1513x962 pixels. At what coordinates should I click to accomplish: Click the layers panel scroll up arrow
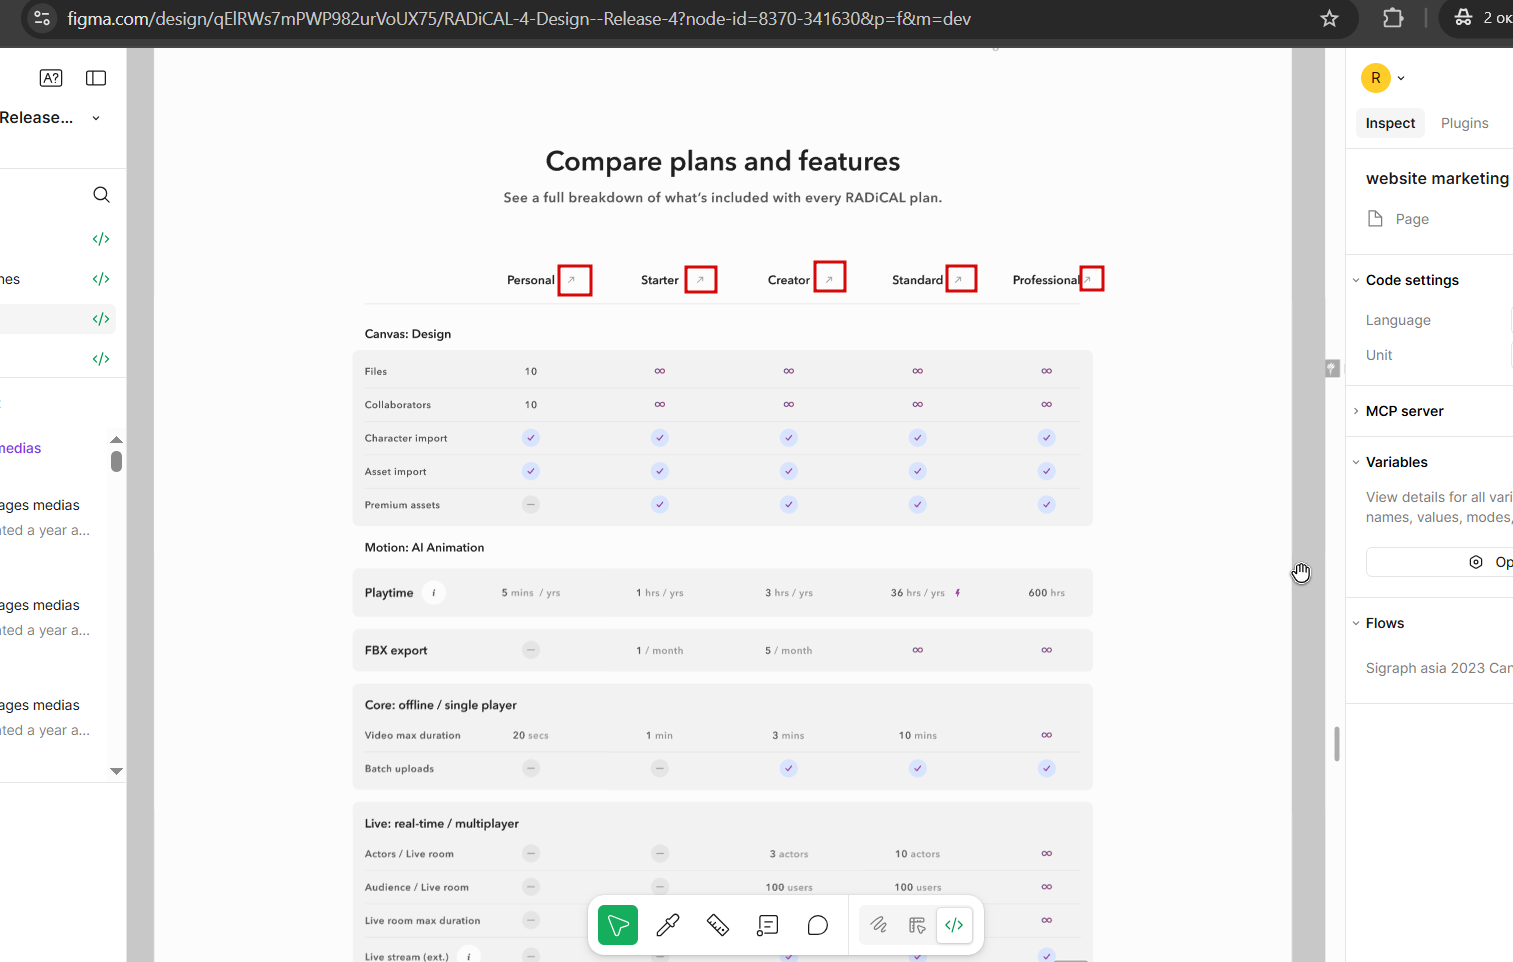click(x=116, y=439)
